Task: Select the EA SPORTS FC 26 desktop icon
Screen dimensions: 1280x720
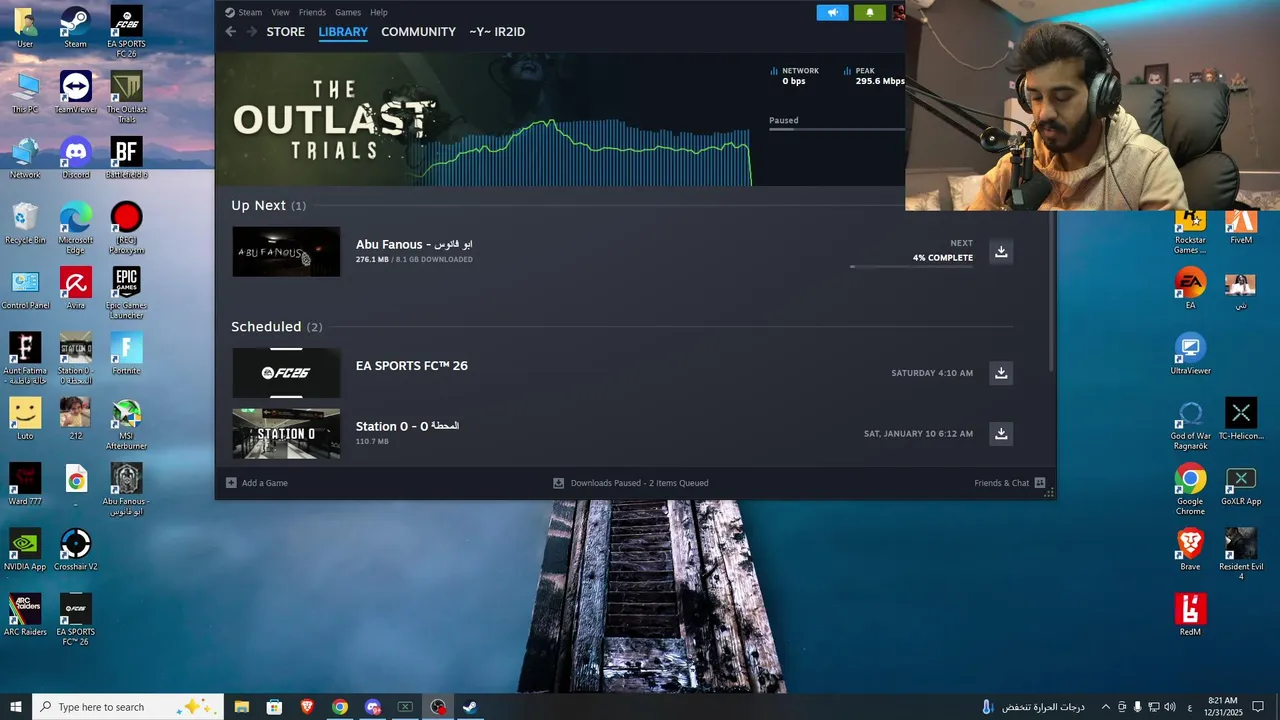Action: 126,32
